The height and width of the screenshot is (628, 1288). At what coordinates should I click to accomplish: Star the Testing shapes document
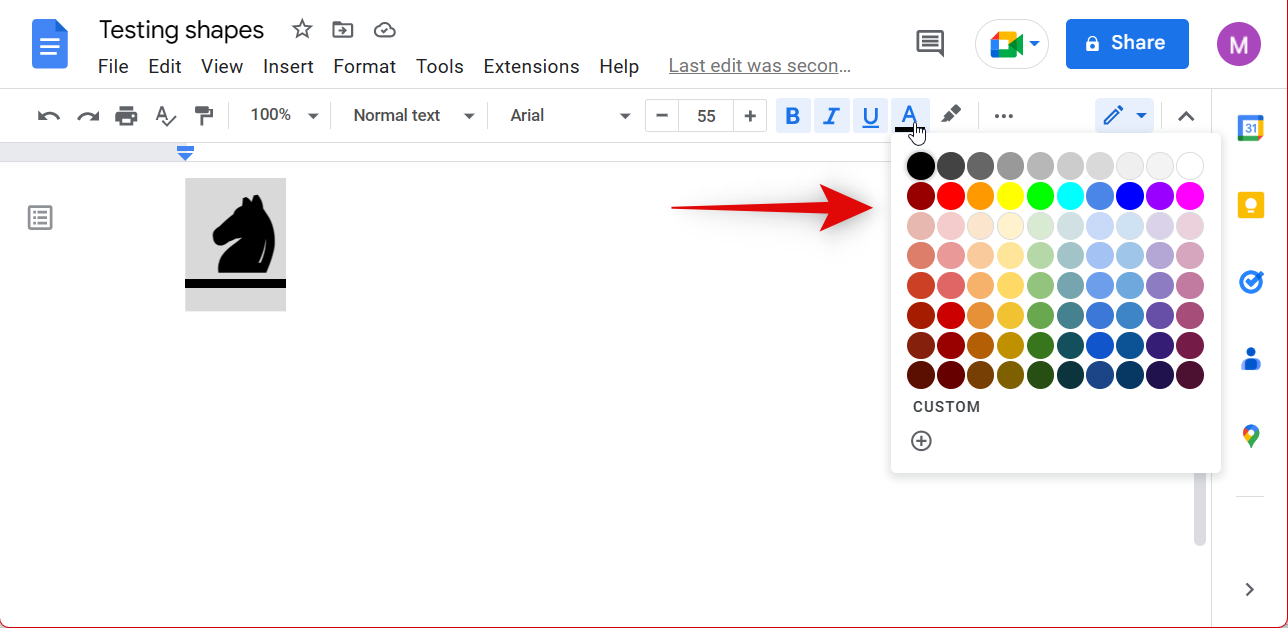302,30
